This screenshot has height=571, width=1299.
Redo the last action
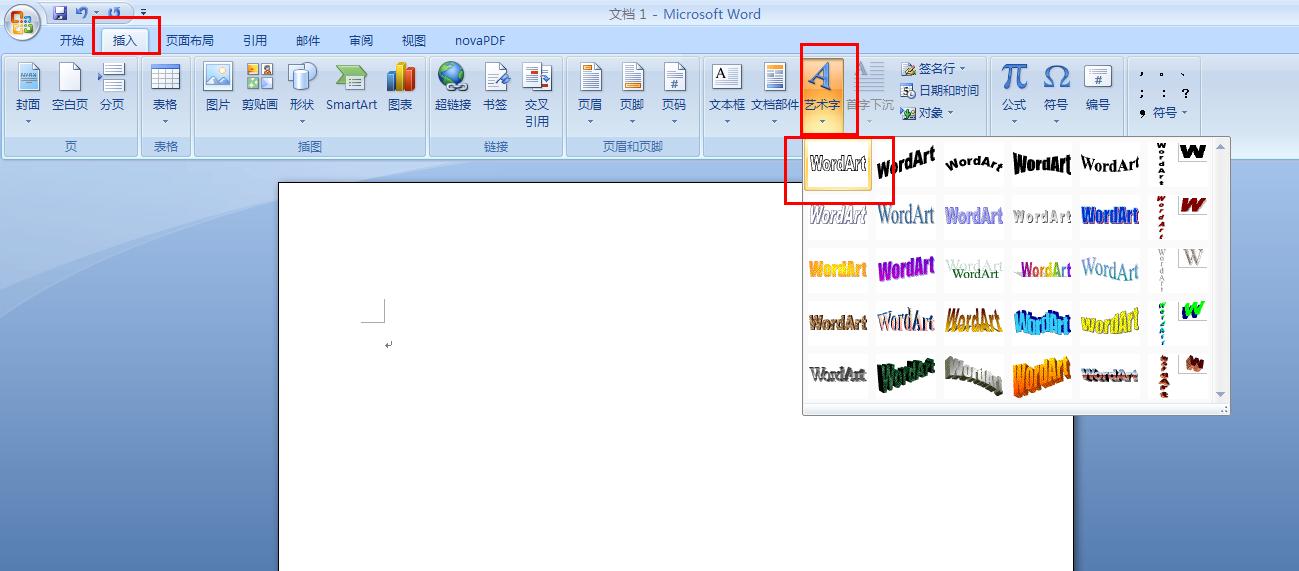pyautogui.click(x=114, y=13)
